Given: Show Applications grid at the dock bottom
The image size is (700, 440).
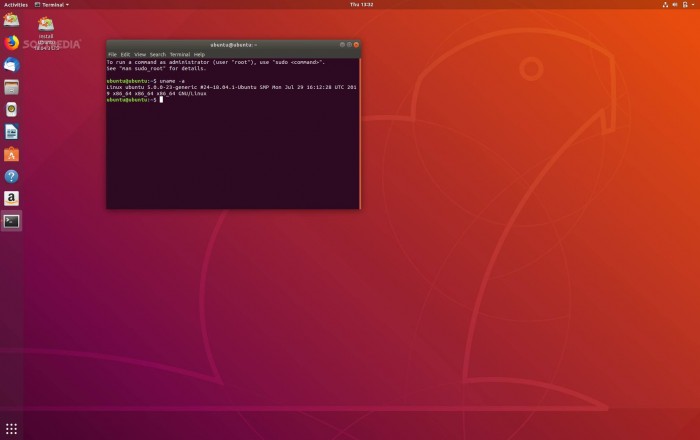Looking at the screenshot, I should (x=11, y=428).
